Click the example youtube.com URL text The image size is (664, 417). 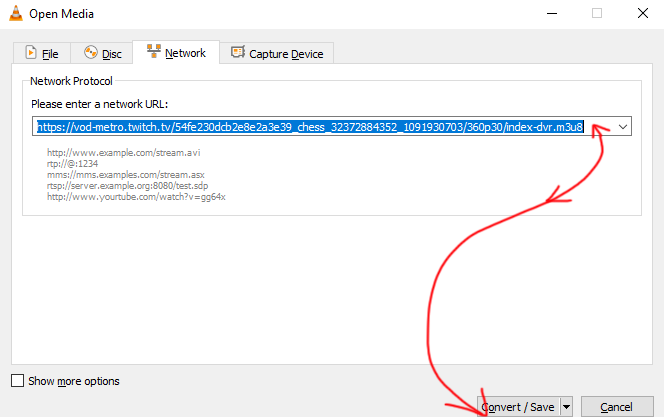136,197
